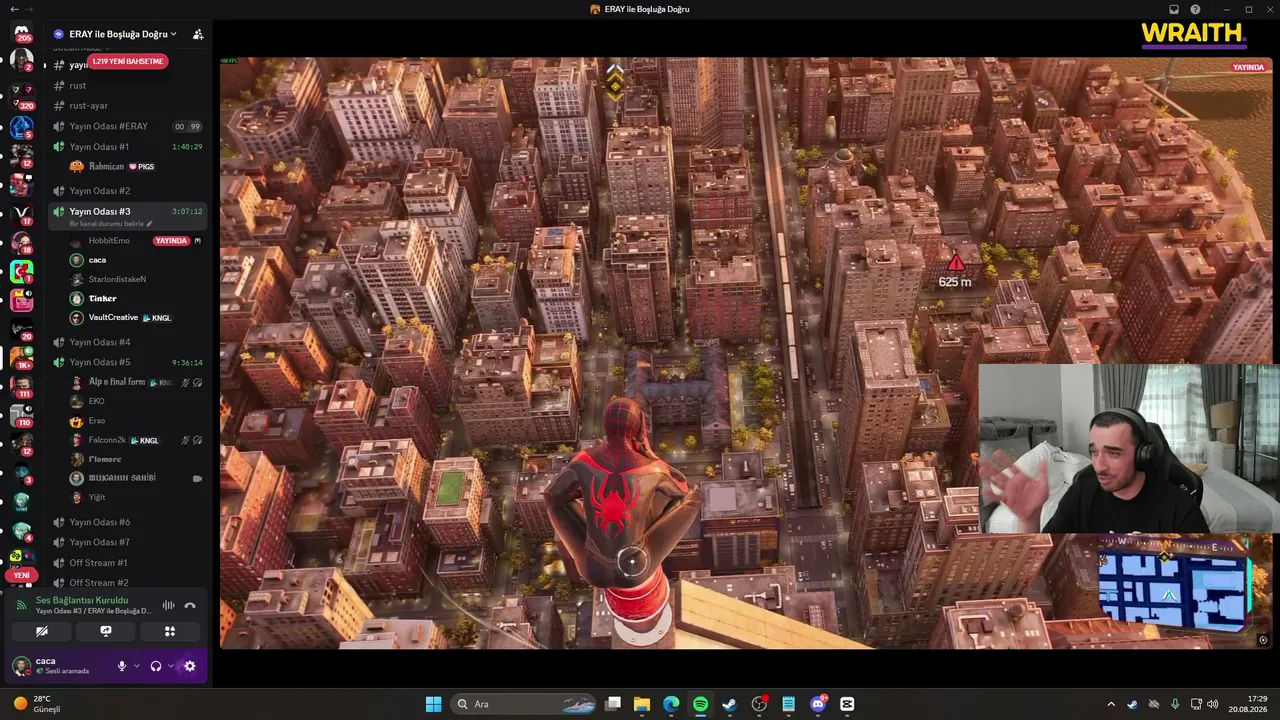Open the server icon with 111 badge

click(22, 385)
